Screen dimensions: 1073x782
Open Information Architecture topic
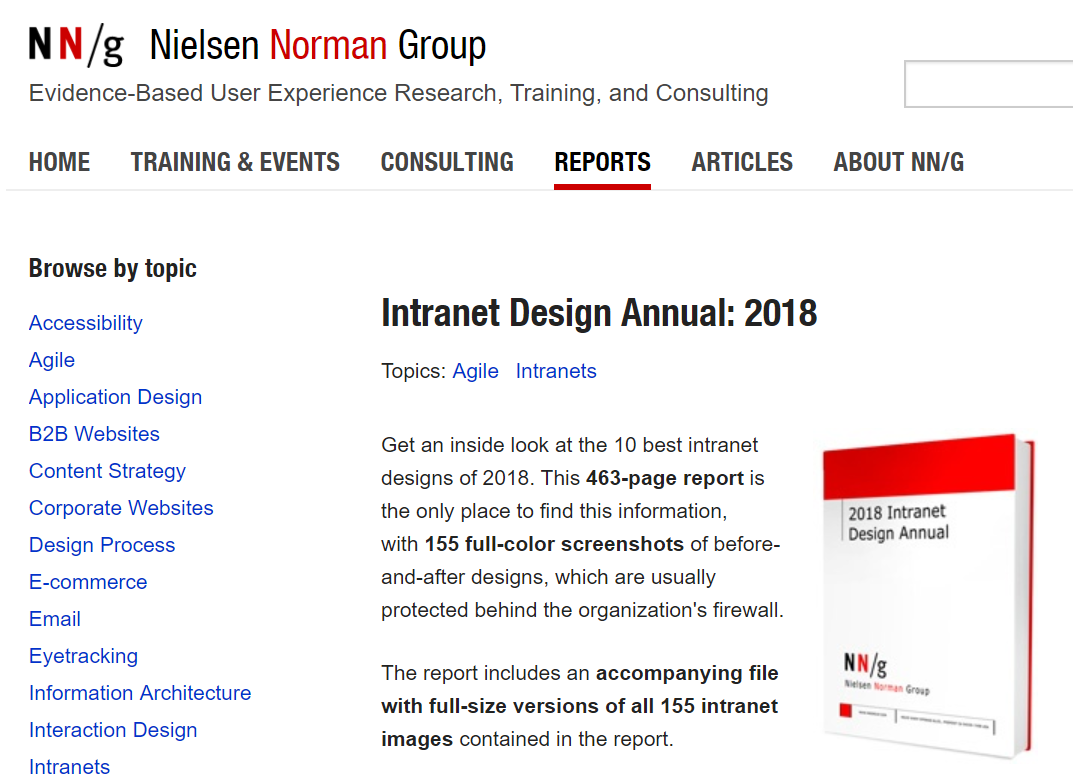pyautogui.click(x=140, y=692)
